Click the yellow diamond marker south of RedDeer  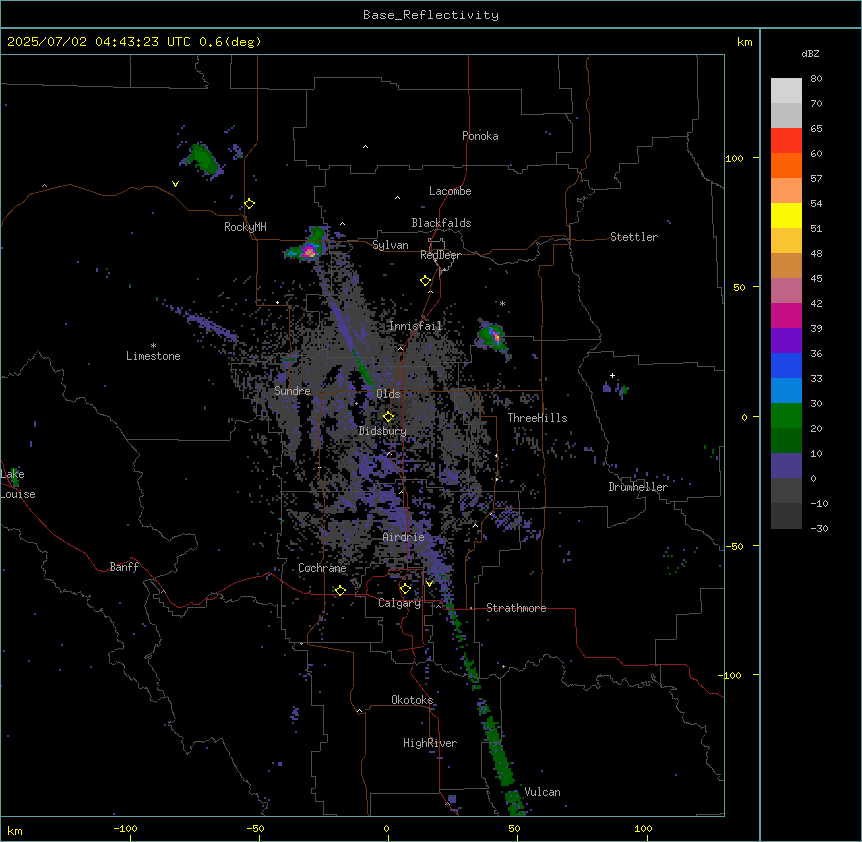(425, 281)
